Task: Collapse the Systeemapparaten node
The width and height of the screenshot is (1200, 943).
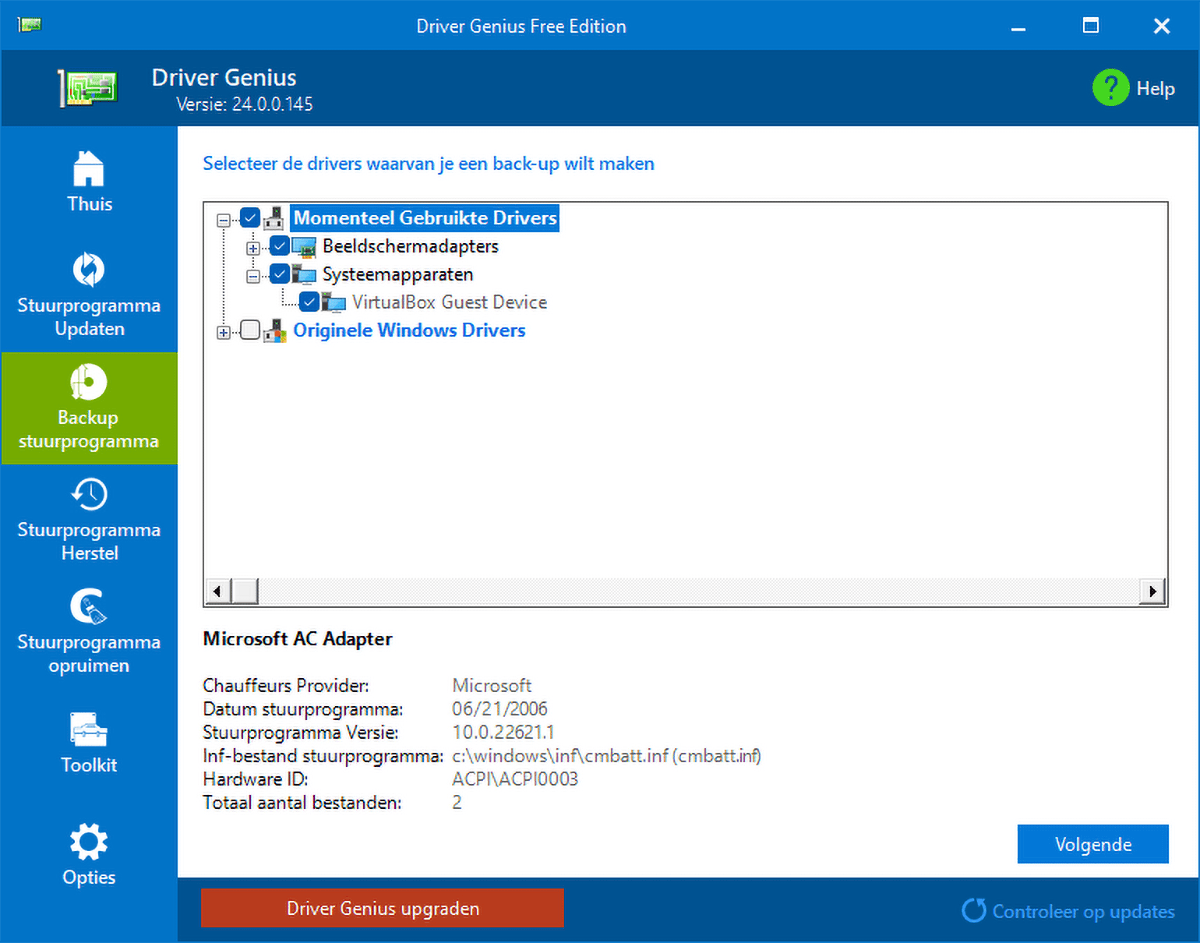Action: (x=253, y=275)
